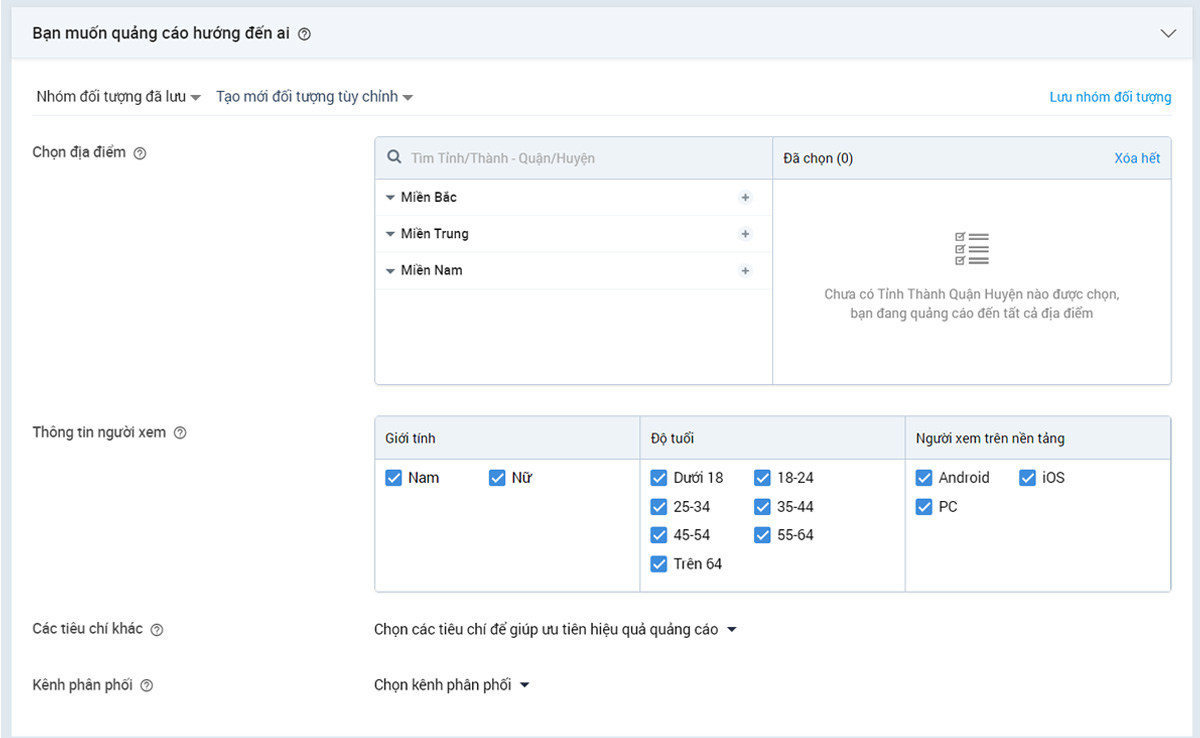Toggle the Trên 64 age checkbox
This screenshot has height=738, width=1200.
coord(659,564)
